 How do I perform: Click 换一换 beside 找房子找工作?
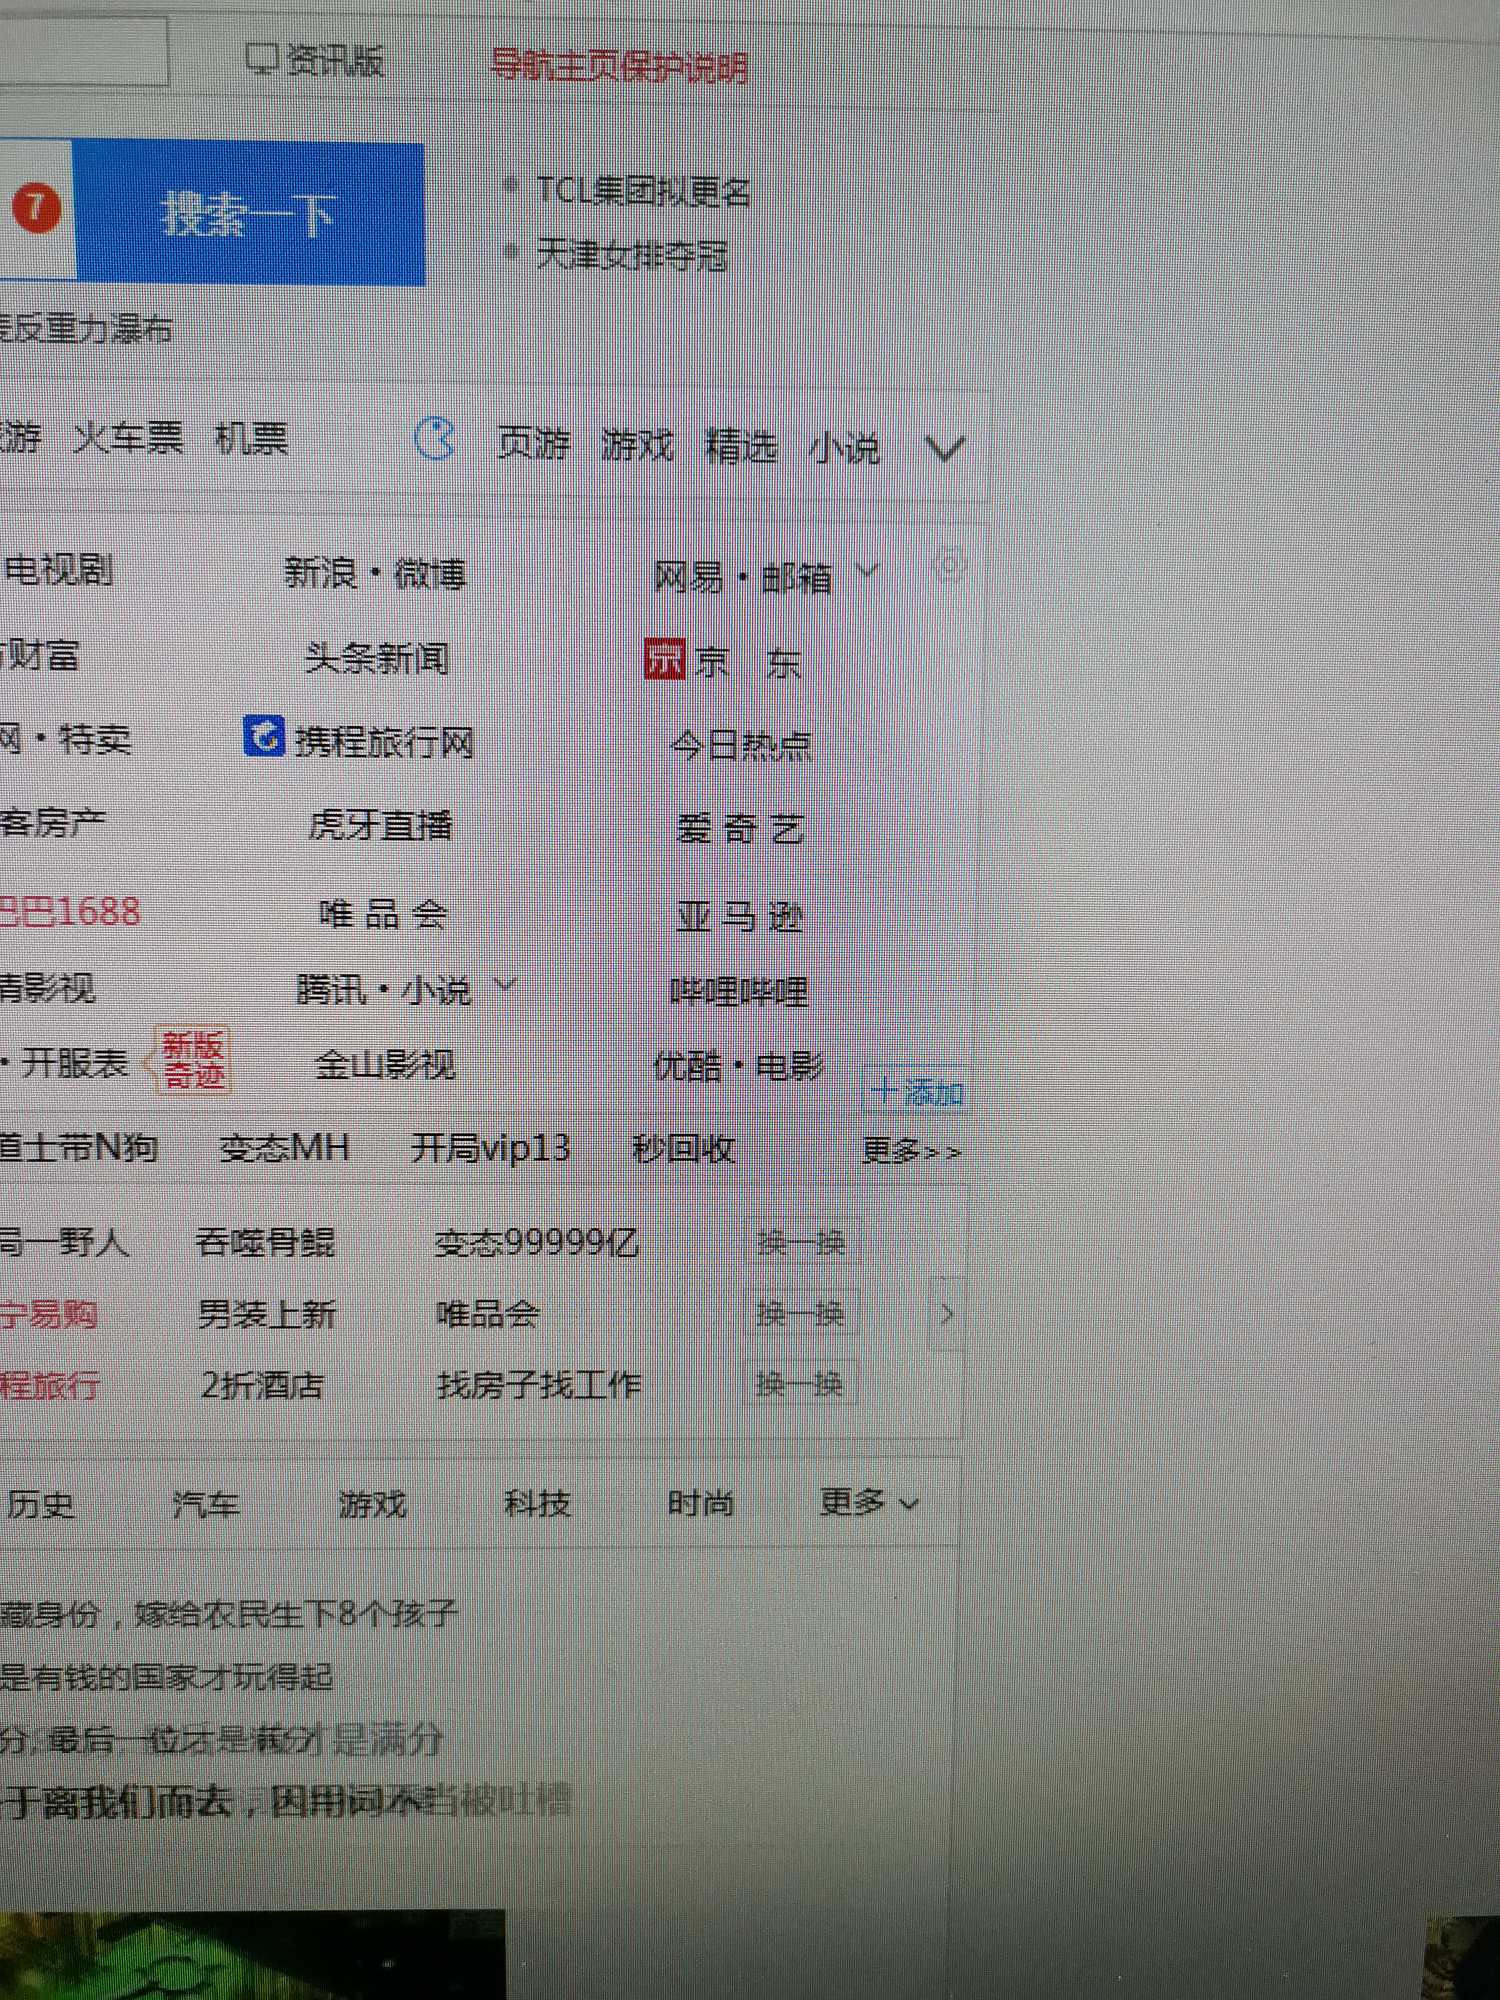[799, 1385]
